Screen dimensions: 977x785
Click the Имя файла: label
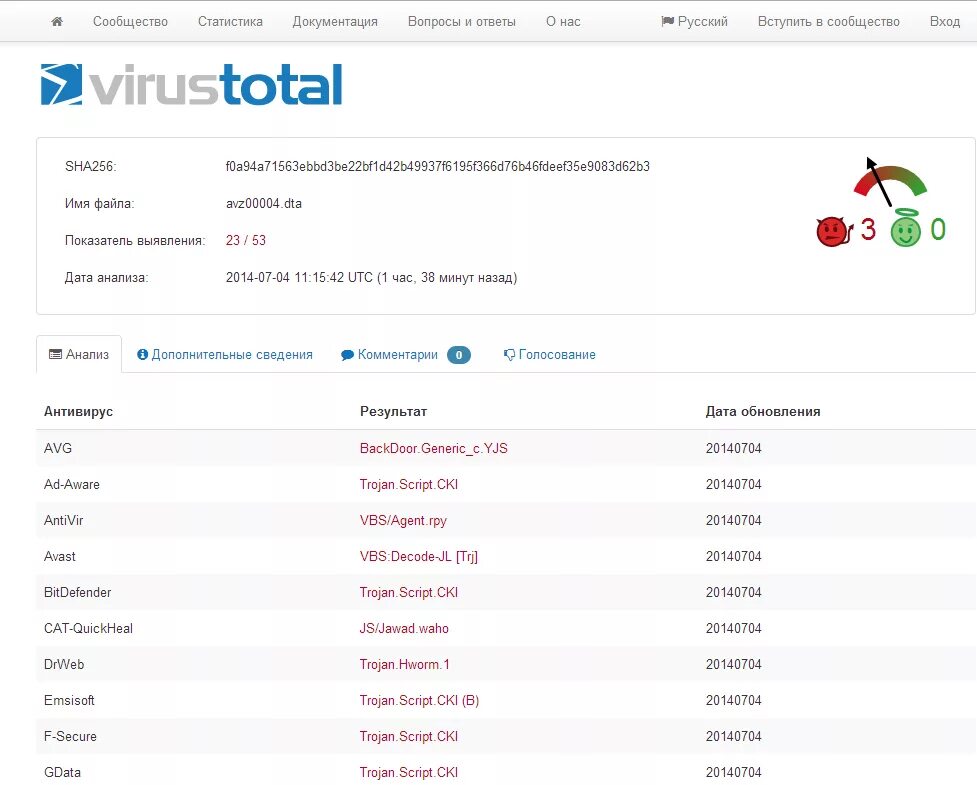pyautogui.click(x=100, y=203)
